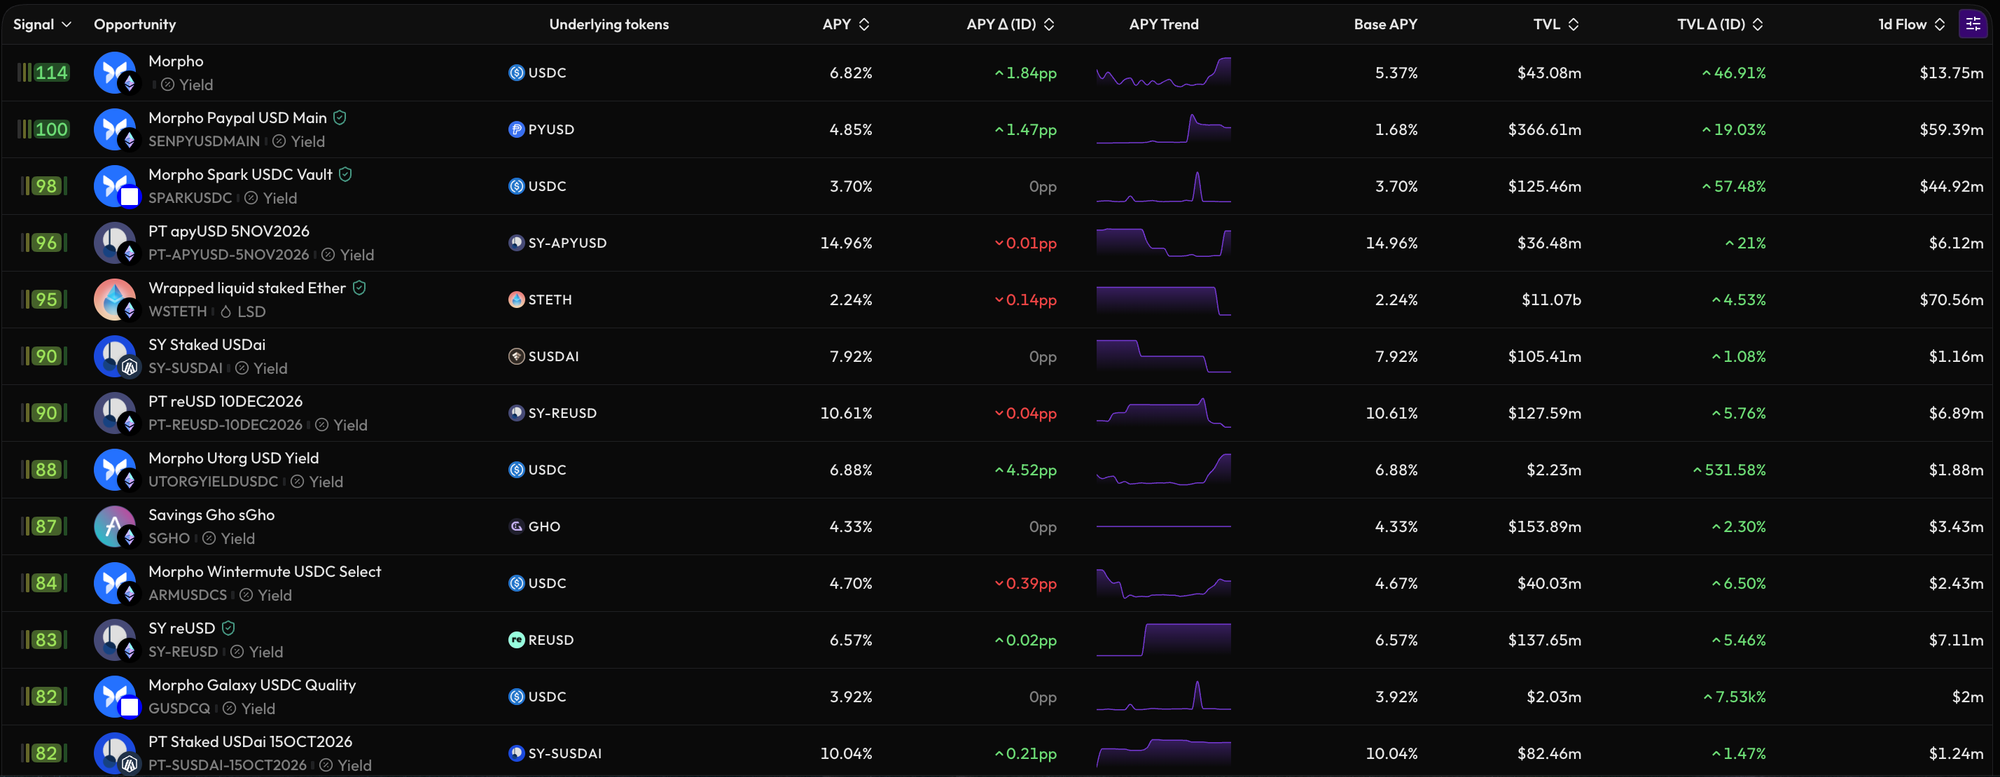Click the GHO underlying token icon
The image size is (2000, 777).
tap(516, 527)
